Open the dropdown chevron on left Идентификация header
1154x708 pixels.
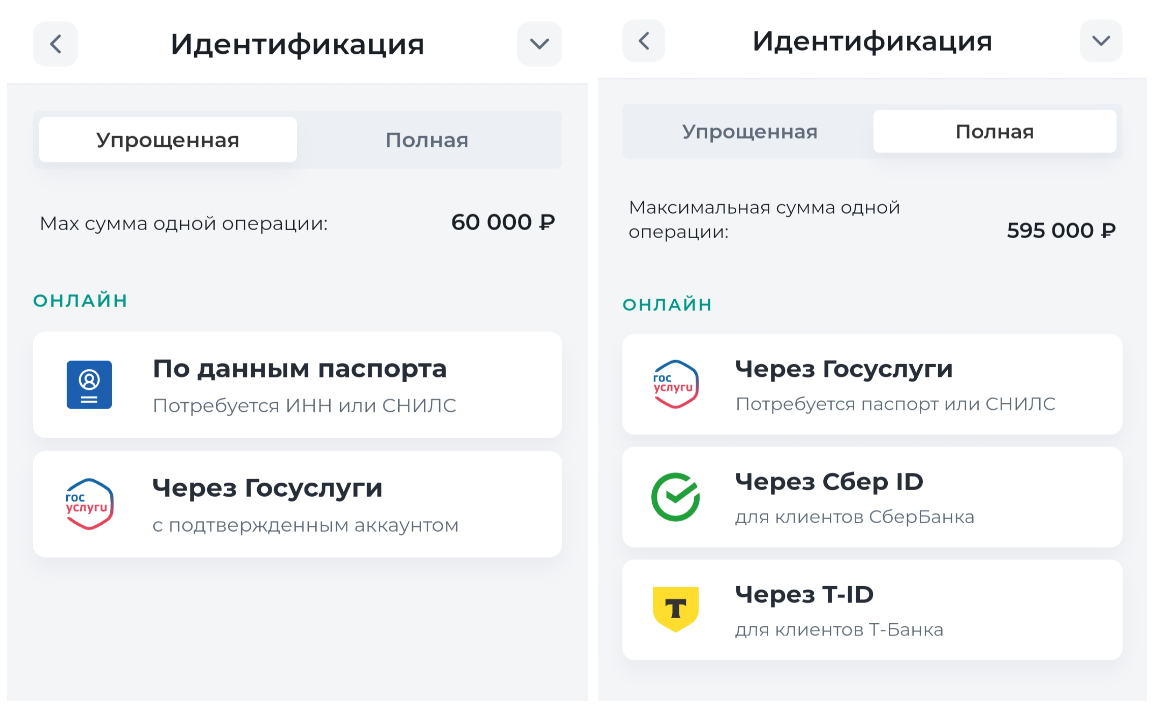(x=538, y=43)
